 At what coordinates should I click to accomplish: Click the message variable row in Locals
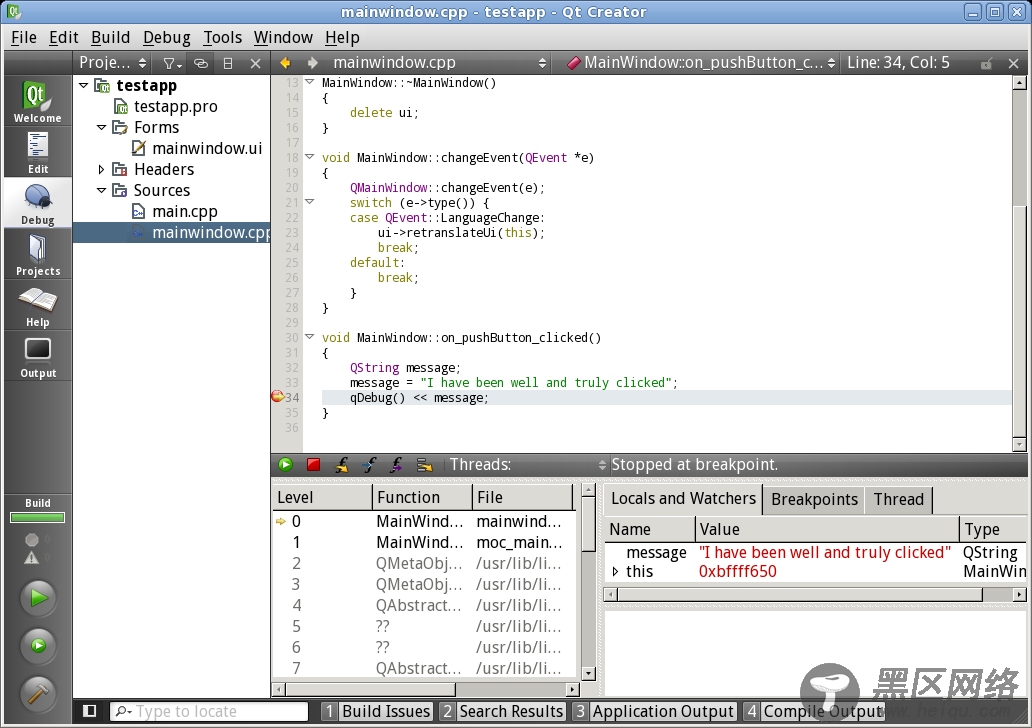[x=815, y=552]
